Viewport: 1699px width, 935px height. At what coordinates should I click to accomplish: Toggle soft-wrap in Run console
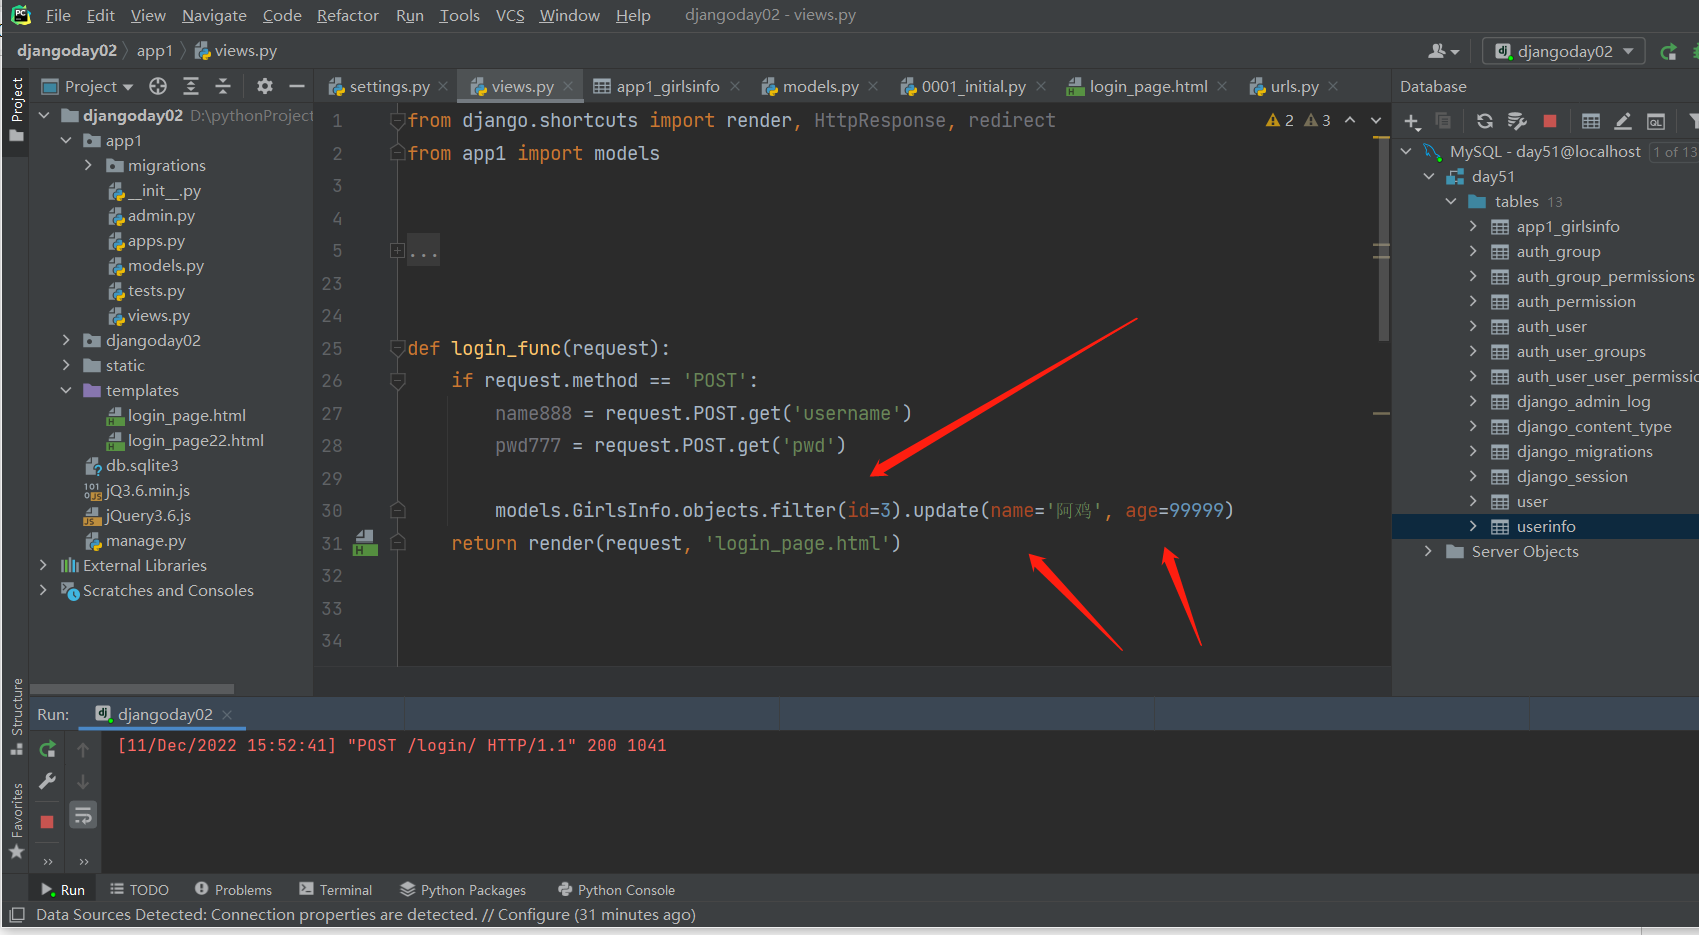(x=83, y=816)
